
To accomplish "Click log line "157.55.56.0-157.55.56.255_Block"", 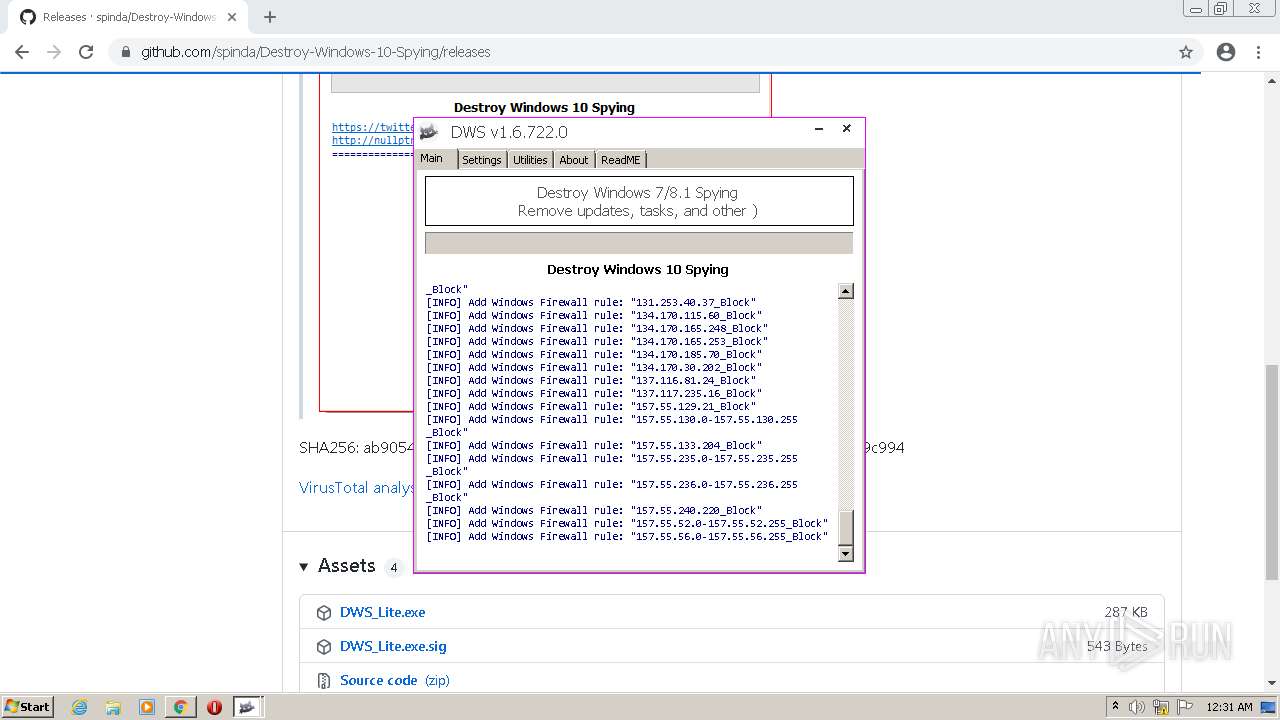I will click(x=627, y=536).
